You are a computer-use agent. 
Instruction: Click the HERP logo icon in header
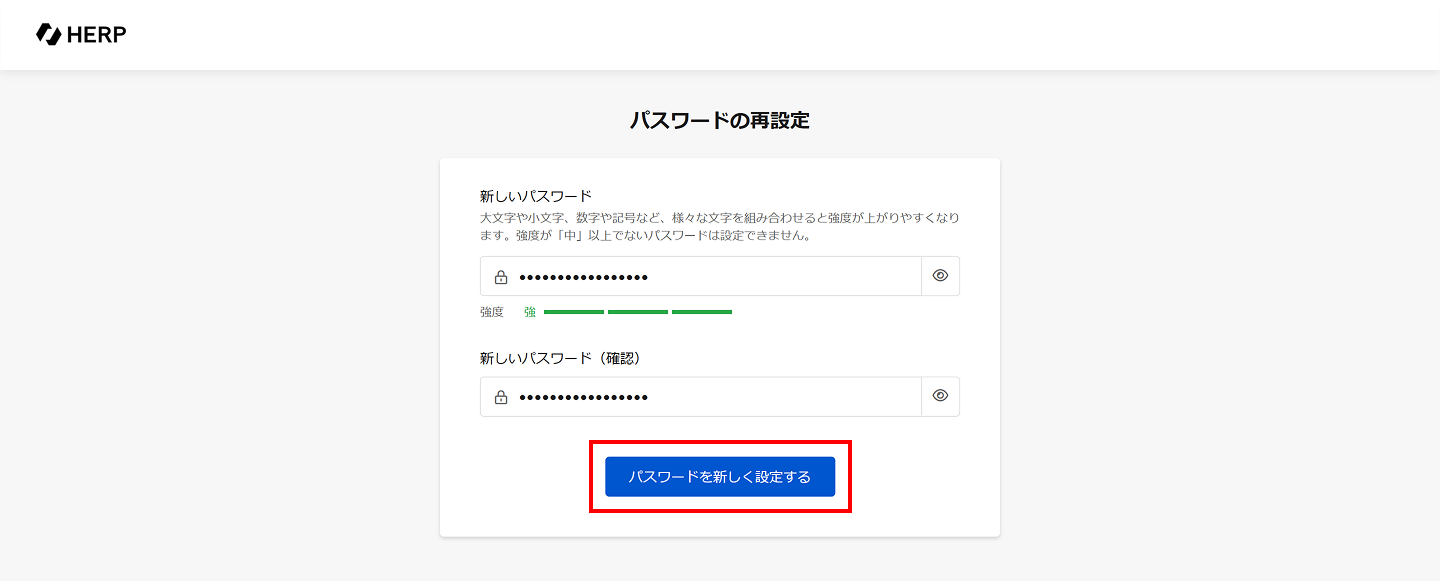tap(48, 34)
